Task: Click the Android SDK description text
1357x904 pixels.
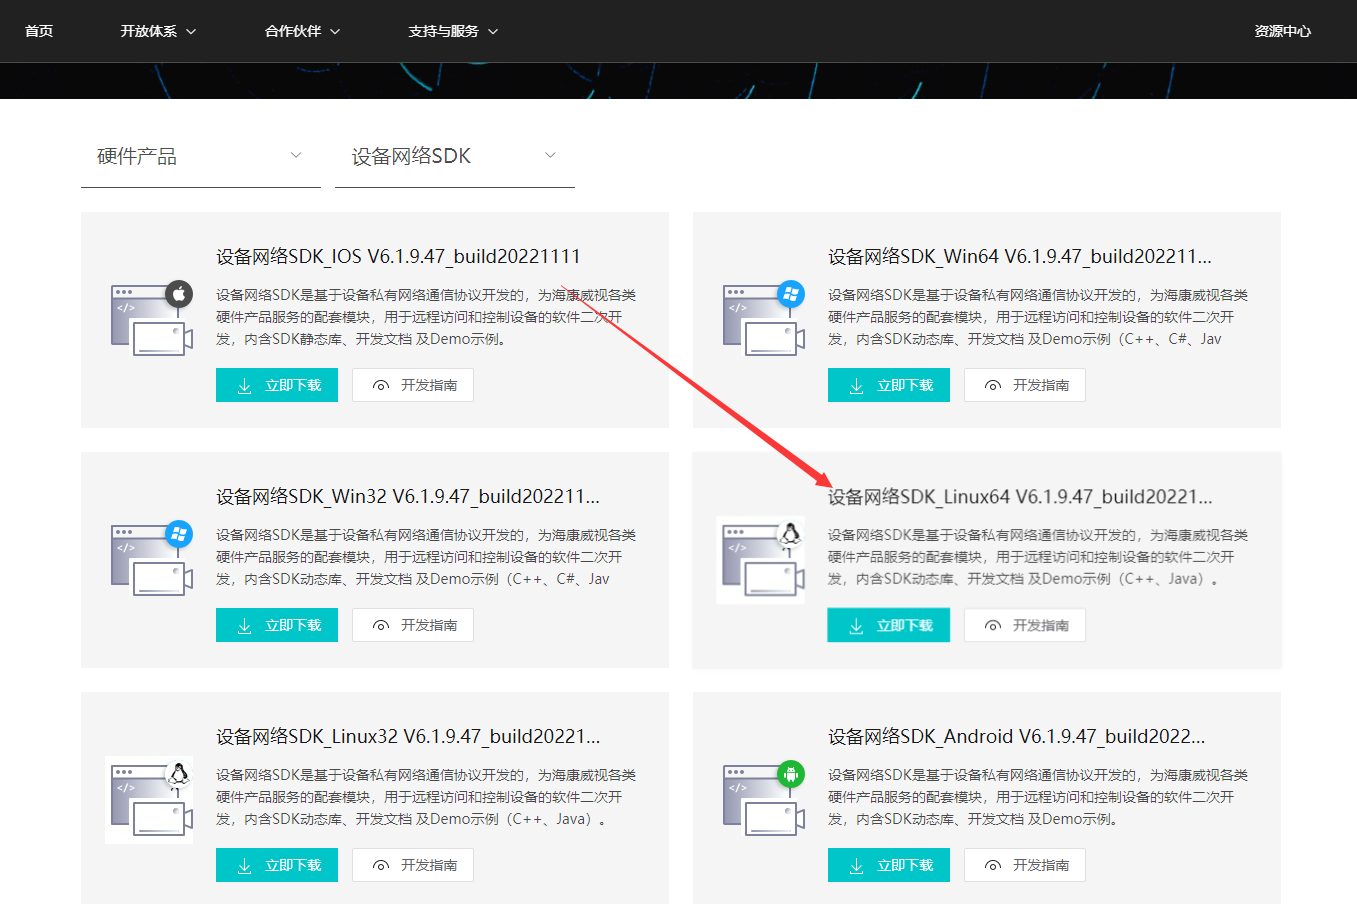Action: [1038, 797]
